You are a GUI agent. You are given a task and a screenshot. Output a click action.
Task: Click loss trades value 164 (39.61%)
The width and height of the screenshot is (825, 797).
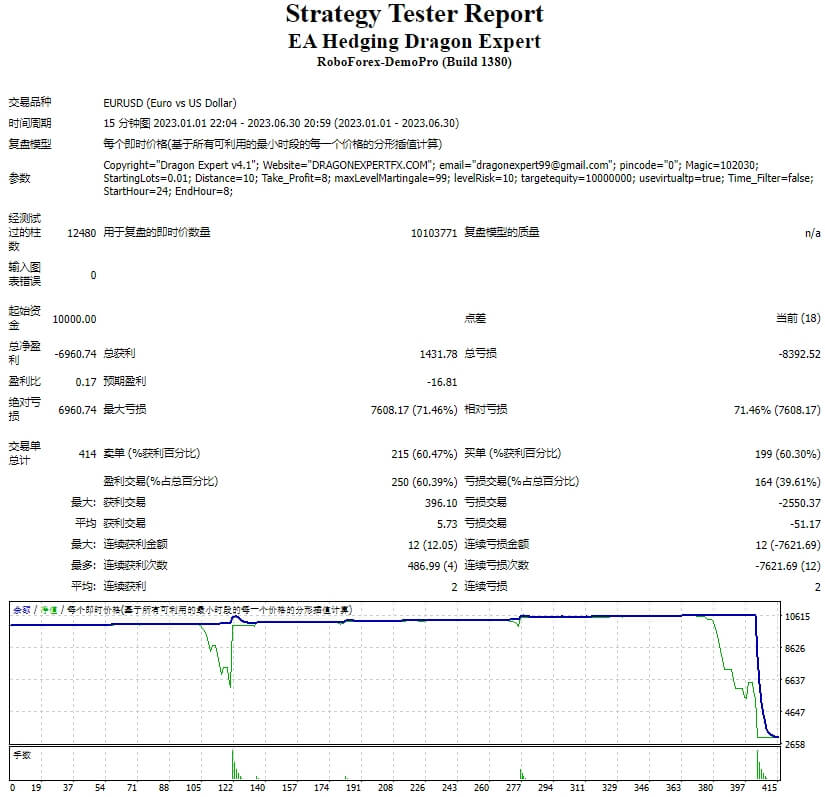tap(788, 482)
